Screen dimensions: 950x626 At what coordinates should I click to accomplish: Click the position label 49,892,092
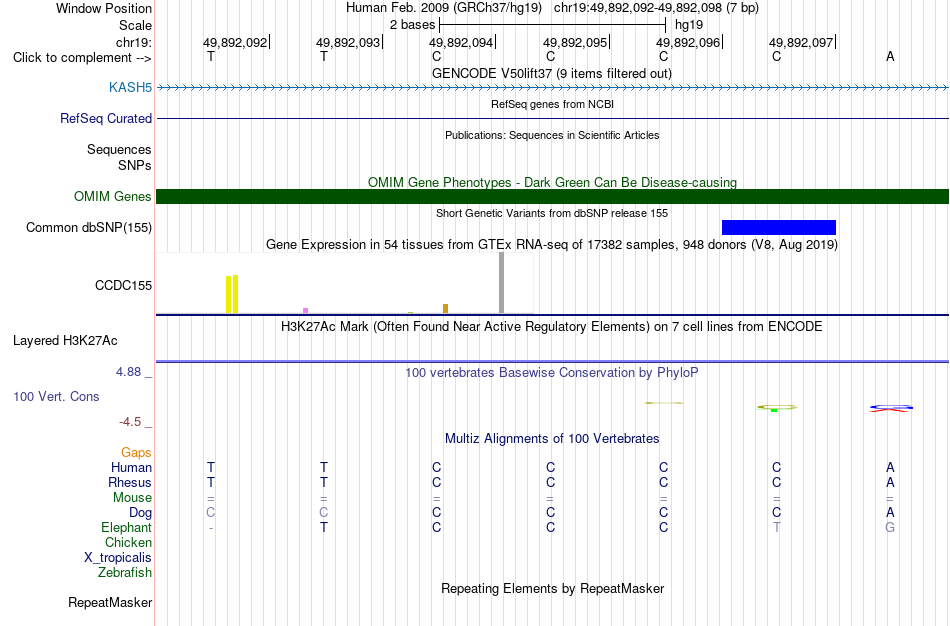[x=235, y=42]
